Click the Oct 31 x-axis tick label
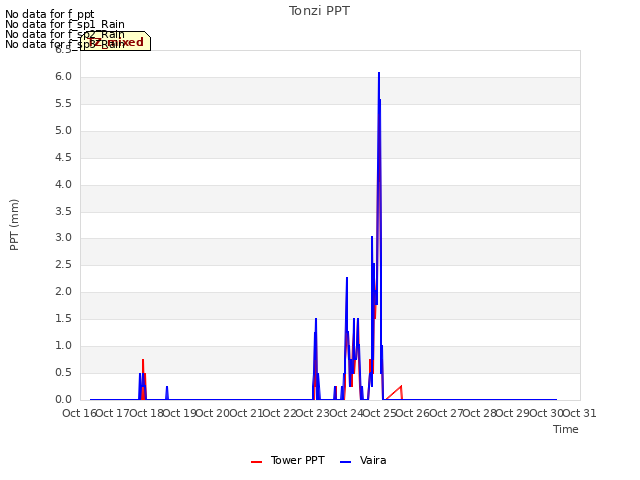640x480 pixels. click(x=580, y=413)
